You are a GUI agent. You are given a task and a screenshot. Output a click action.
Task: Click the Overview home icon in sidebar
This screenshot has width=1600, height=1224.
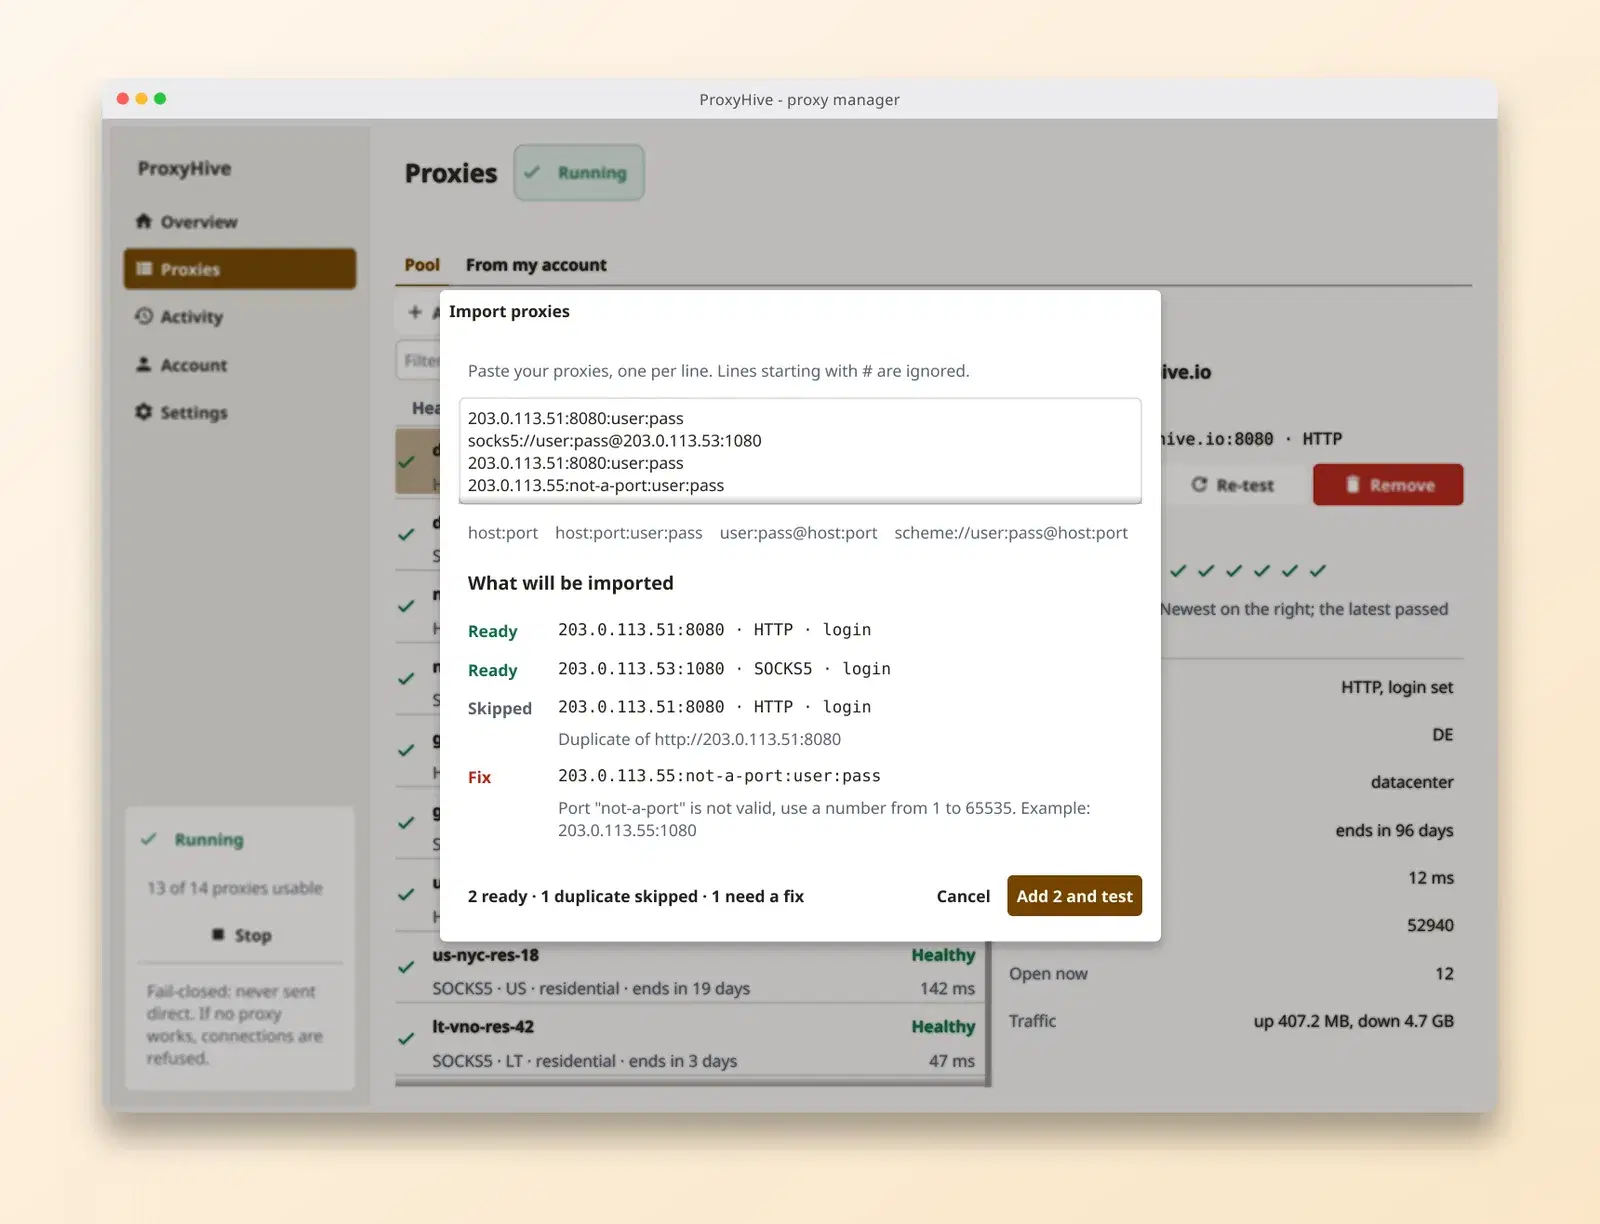coord(144,221)
